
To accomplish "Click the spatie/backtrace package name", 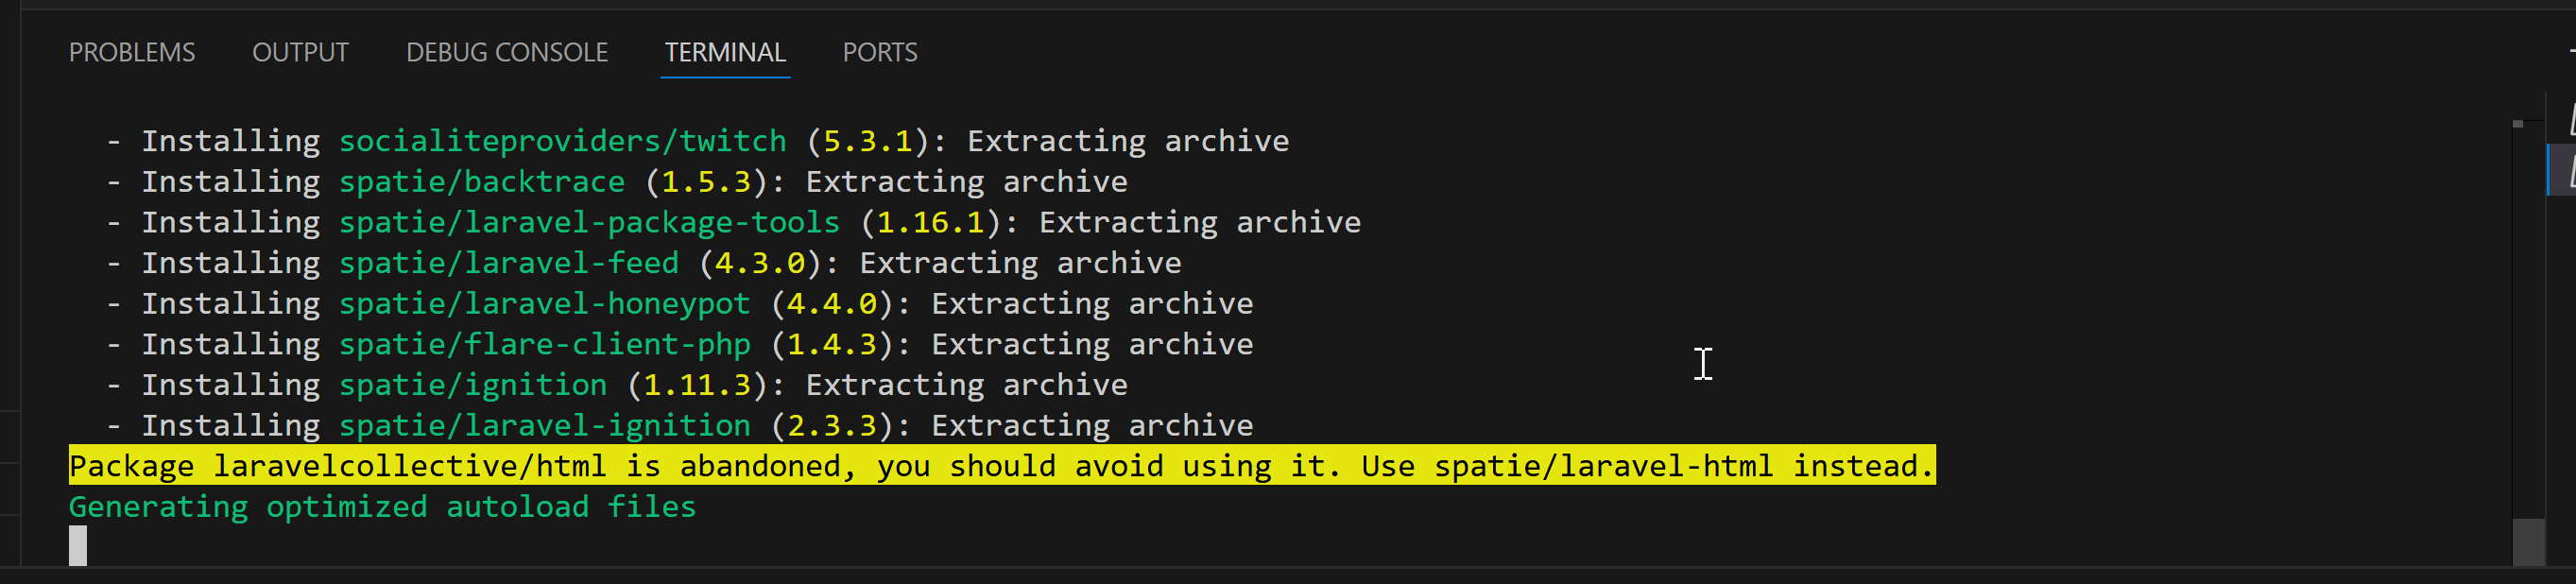I will click(x=481, y=182).
